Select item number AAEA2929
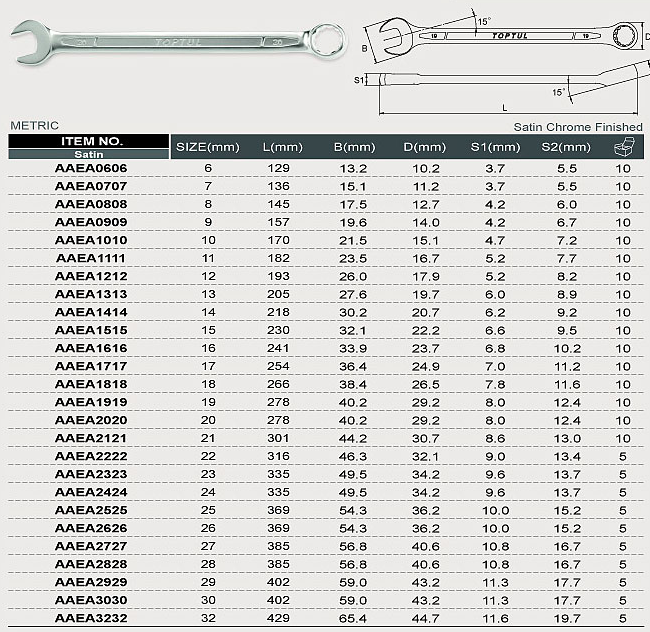 (x=91, y=582)
